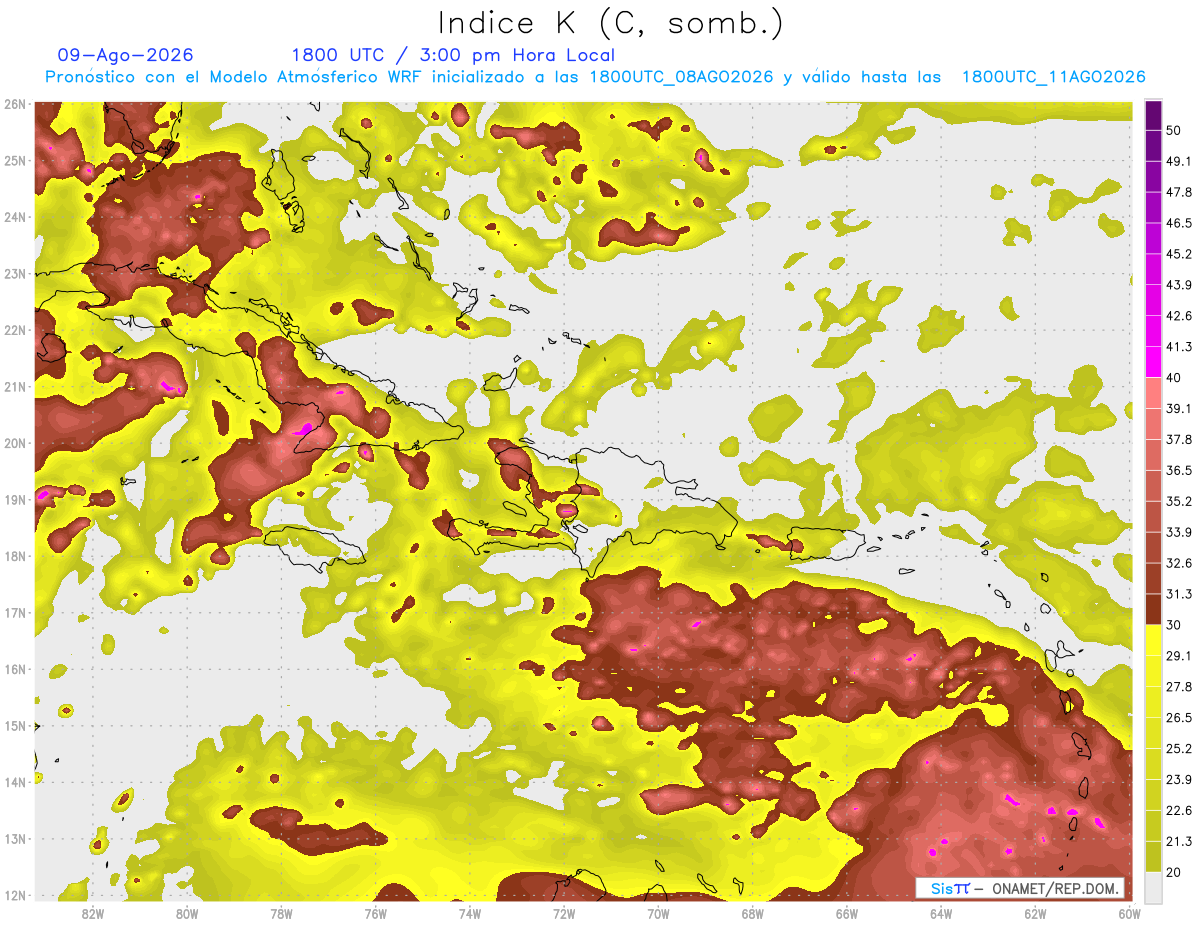Click the 25N latitude label
This screenshot has width=1200, height=927.
coord(15,160)
